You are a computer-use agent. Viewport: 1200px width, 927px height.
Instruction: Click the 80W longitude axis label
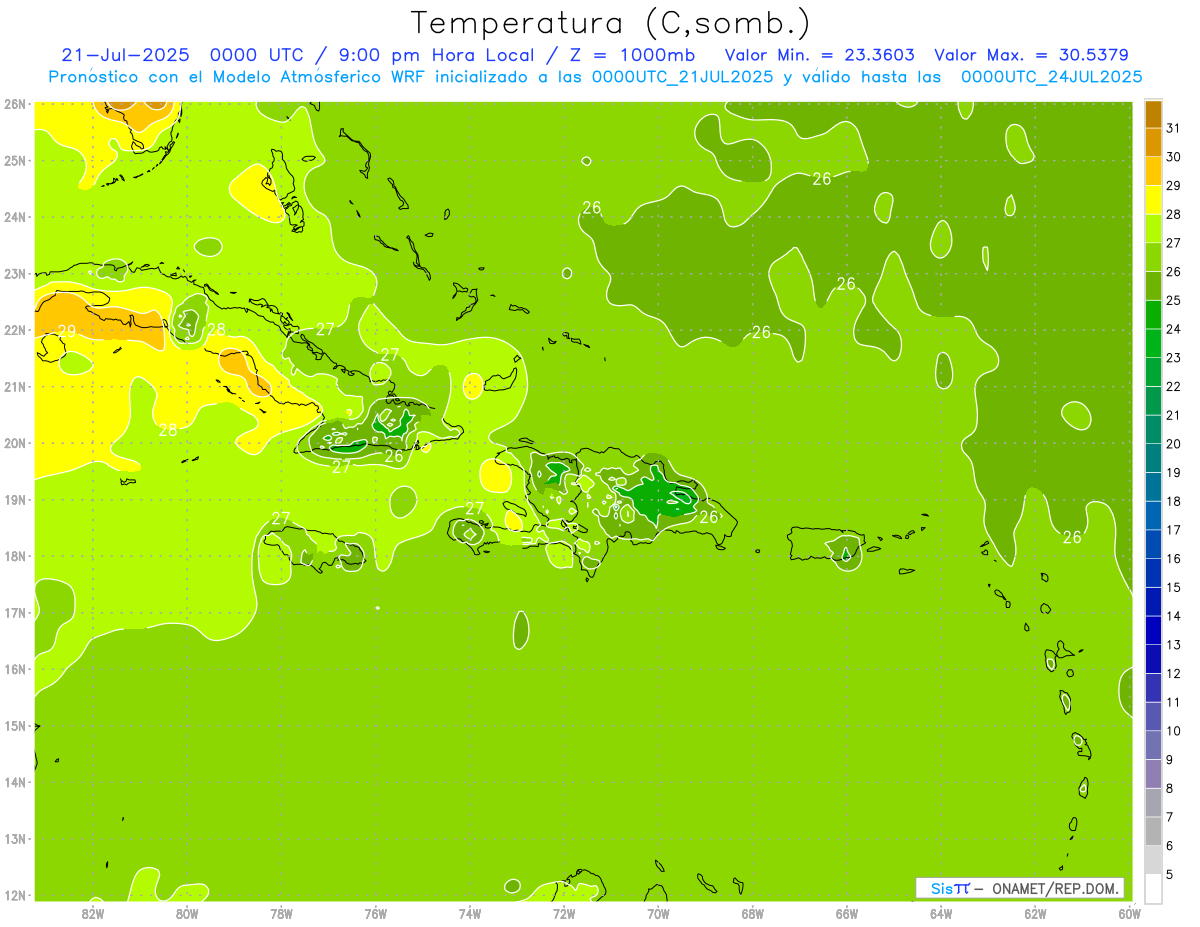(x=187, y=913)
